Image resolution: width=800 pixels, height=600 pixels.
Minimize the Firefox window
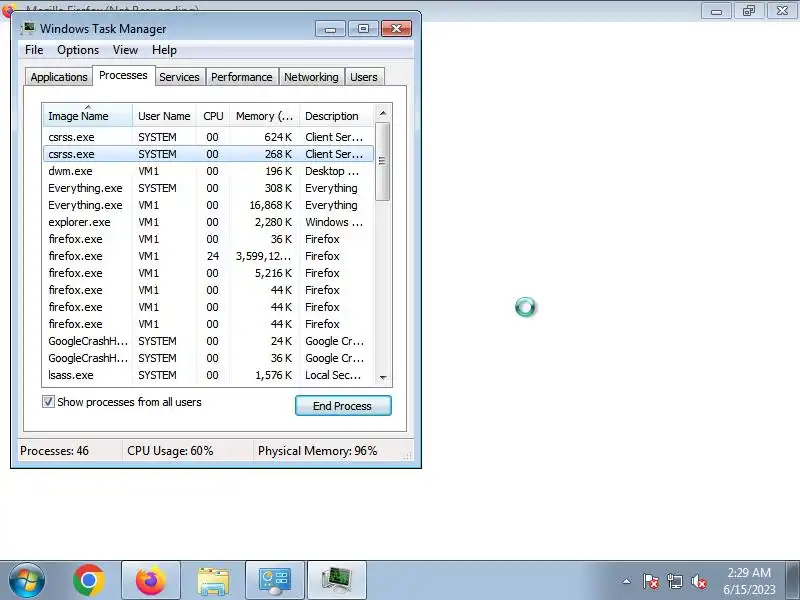point(716,11)
